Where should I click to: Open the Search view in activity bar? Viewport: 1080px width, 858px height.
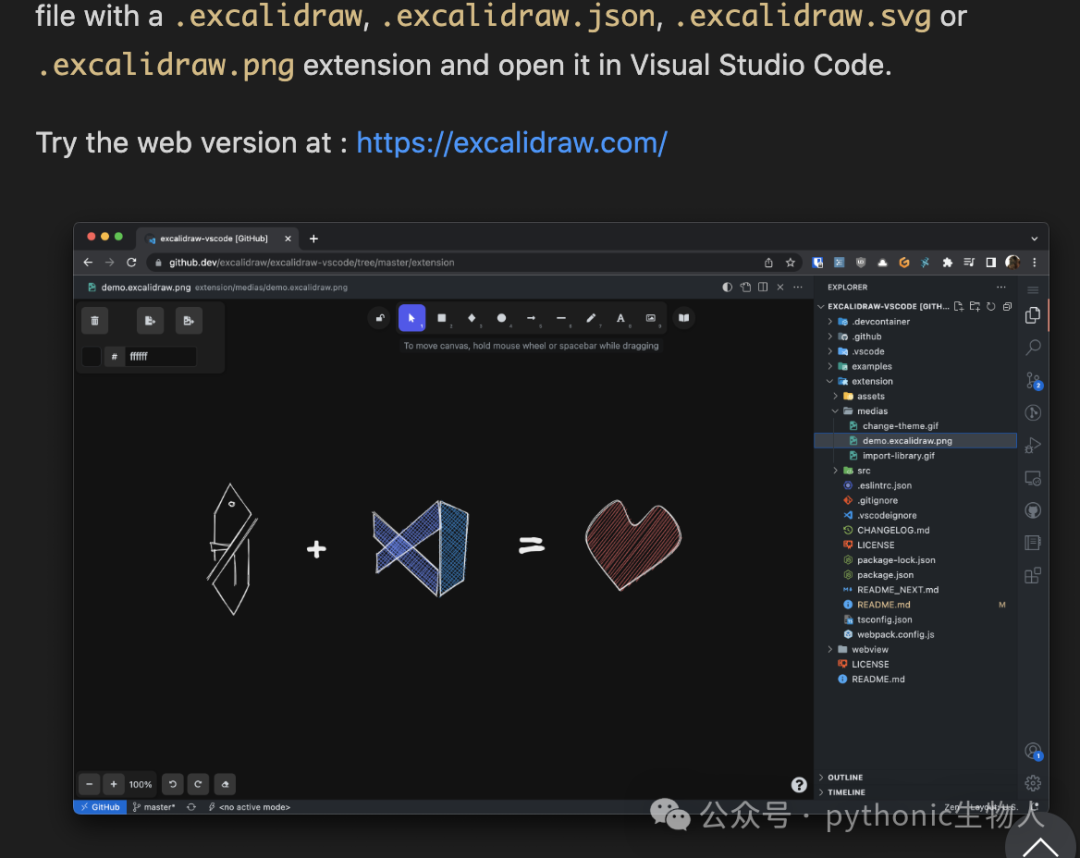1033,347
